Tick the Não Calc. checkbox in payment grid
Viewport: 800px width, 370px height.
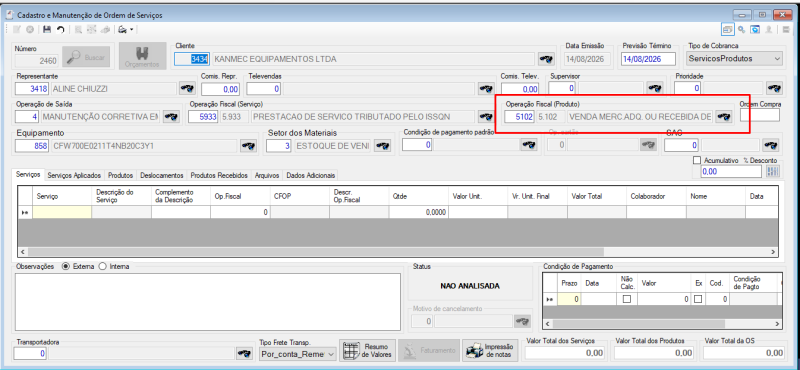[627, 299]
